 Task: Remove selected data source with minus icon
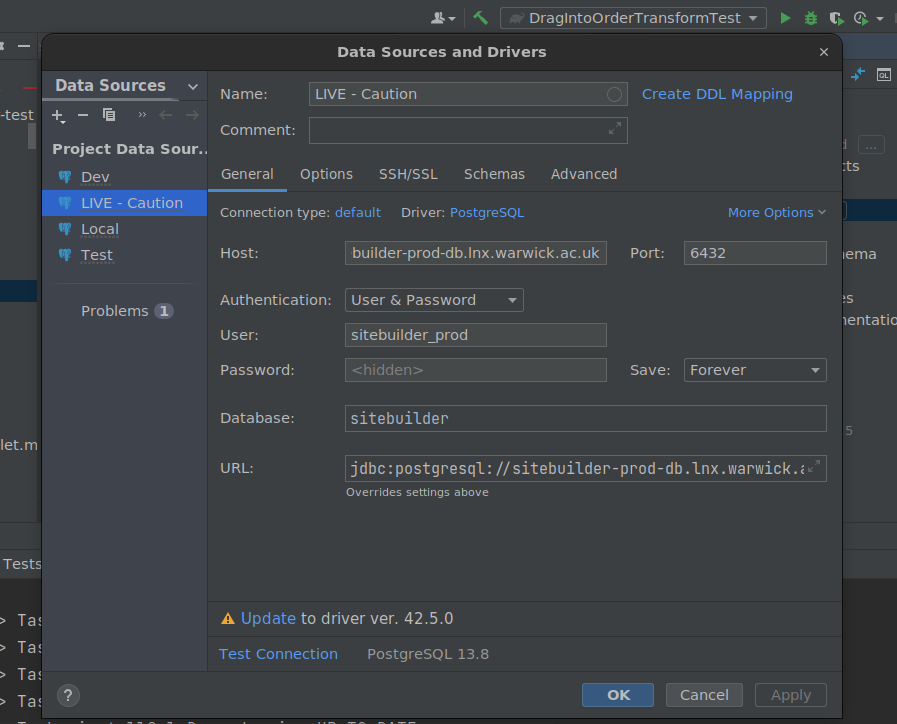point(83,115)
